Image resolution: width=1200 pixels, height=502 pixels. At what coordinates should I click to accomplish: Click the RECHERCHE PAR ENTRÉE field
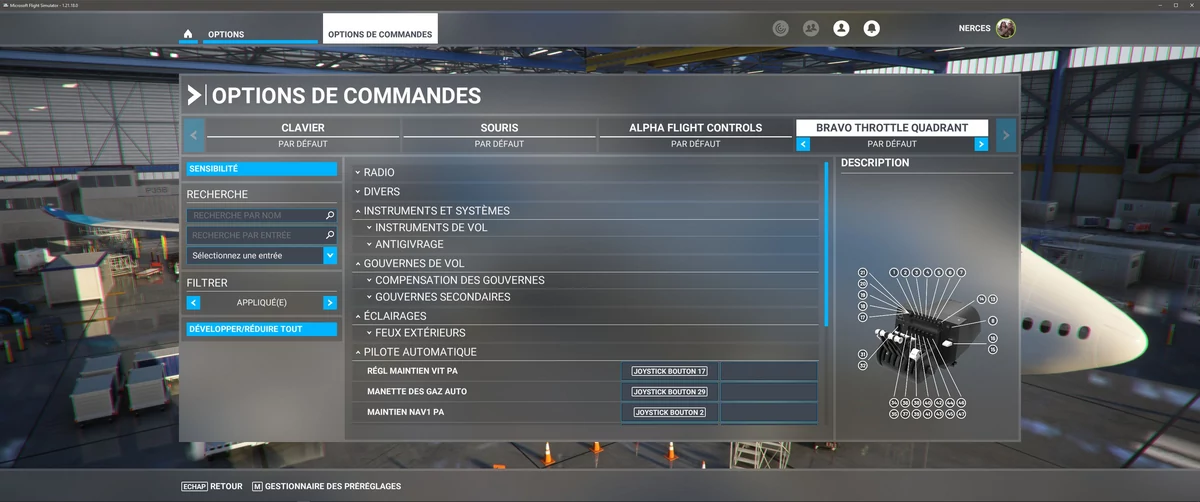[262, 235]
